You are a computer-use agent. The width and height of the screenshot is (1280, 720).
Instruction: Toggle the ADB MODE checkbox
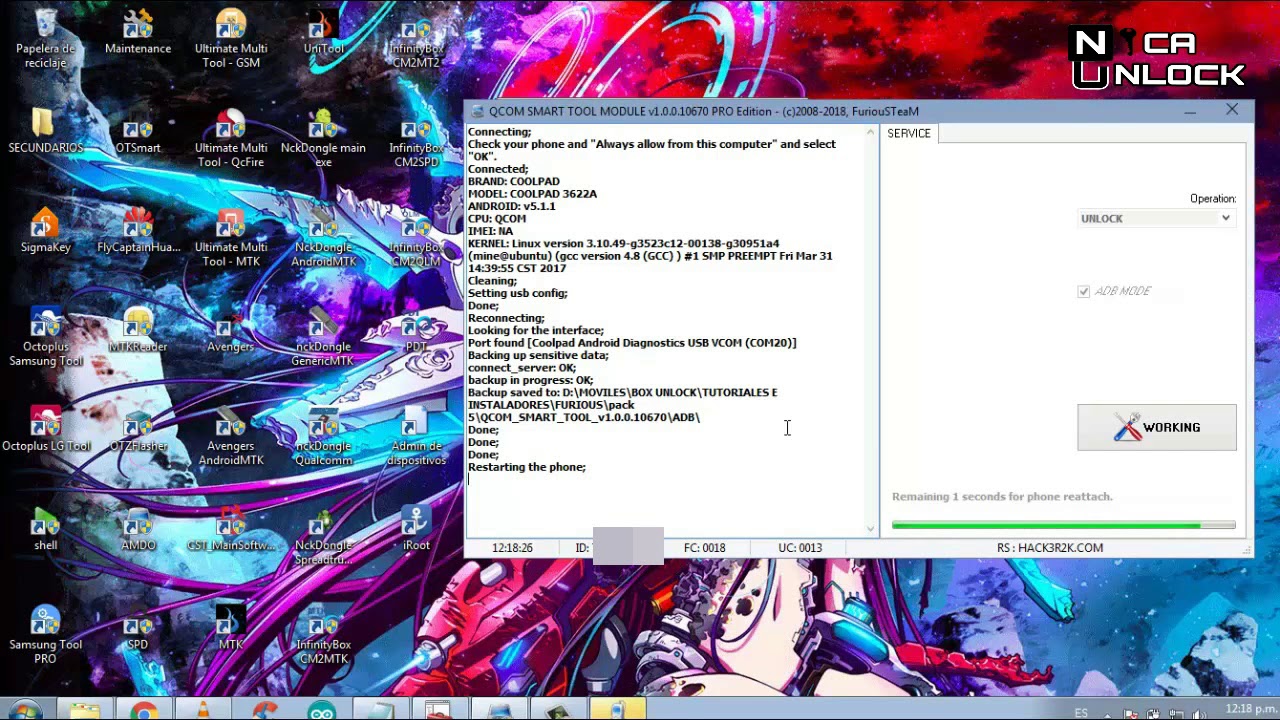[1083, 291]
